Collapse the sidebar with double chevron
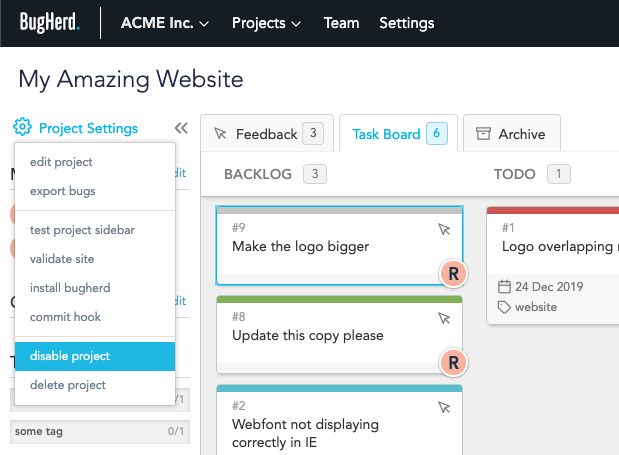Image resolution: width=619 pixels, height=455 pixels. pos(181,128)
